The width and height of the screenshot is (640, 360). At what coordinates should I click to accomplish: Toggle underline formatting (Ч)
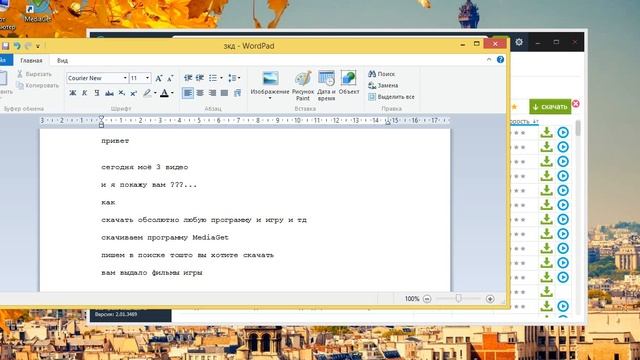(x=97, y=93)
